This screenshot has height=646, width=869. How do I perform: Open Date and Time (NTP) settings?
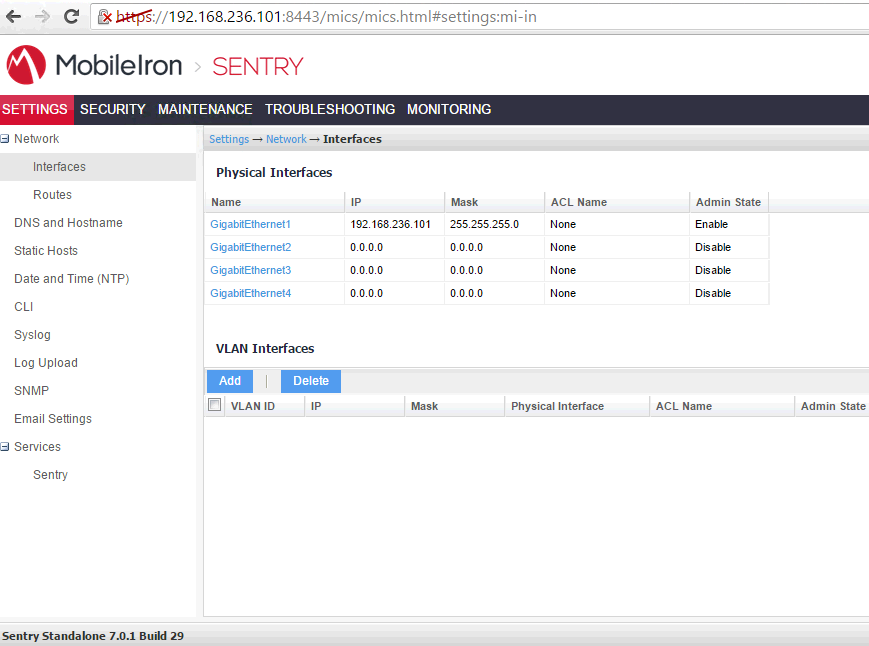pos(71,279)
